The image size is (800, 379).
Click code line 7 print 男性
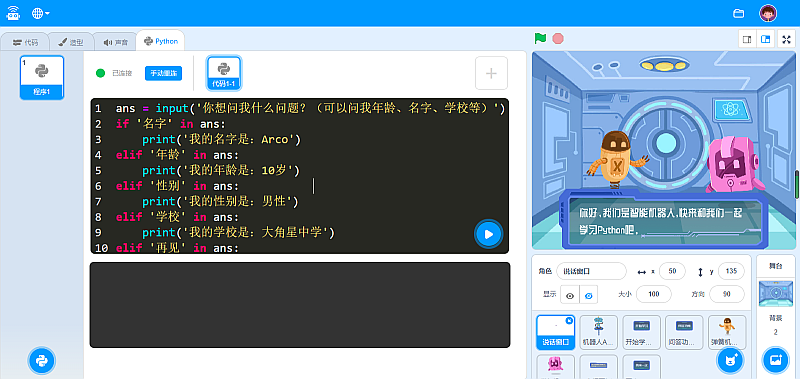click(x=220, y=202)
